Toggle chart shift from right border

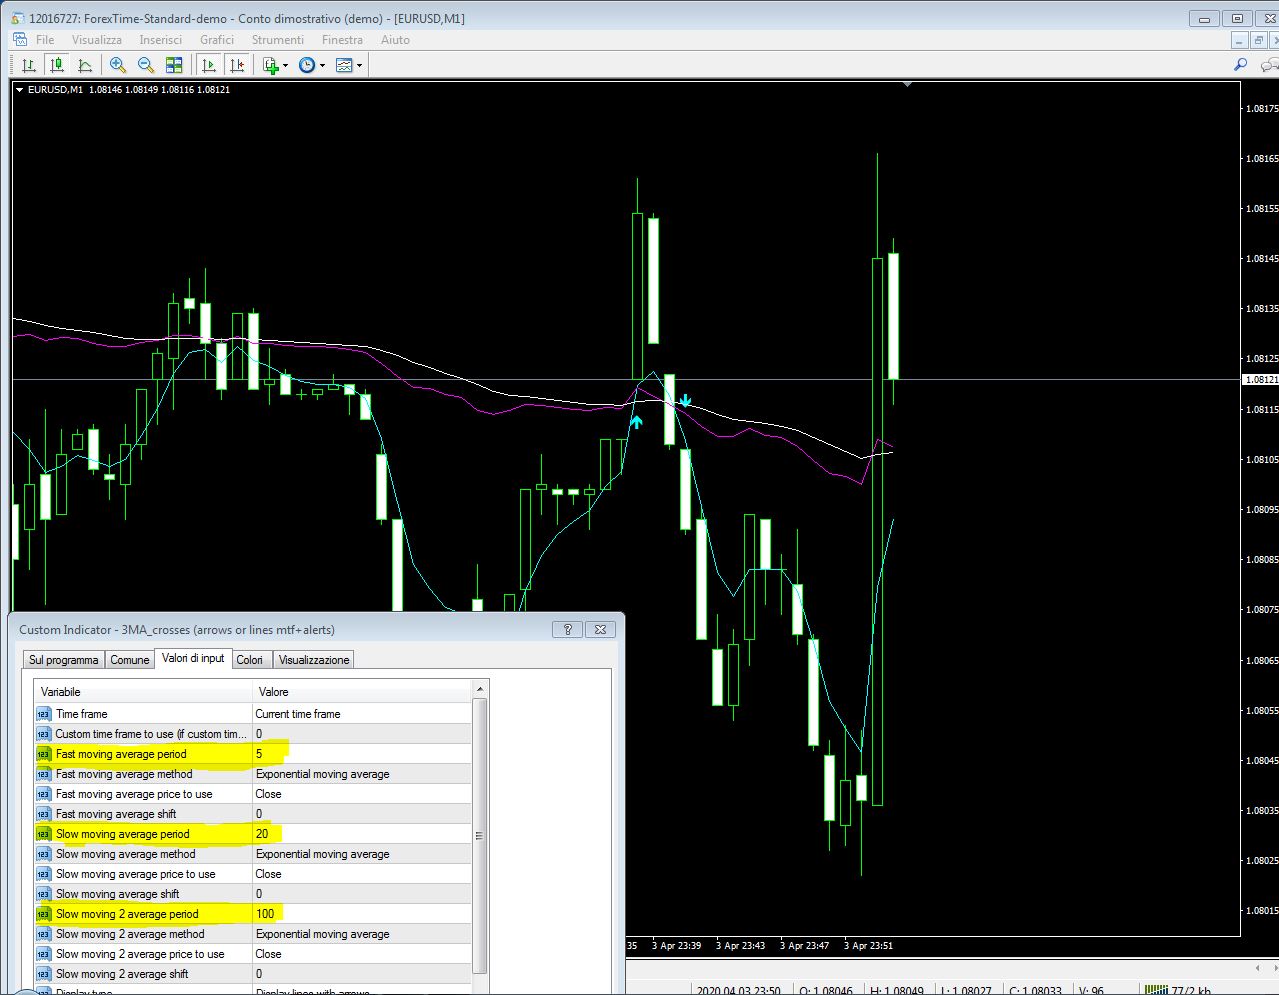pyautogui.click(x=237, y=65)
